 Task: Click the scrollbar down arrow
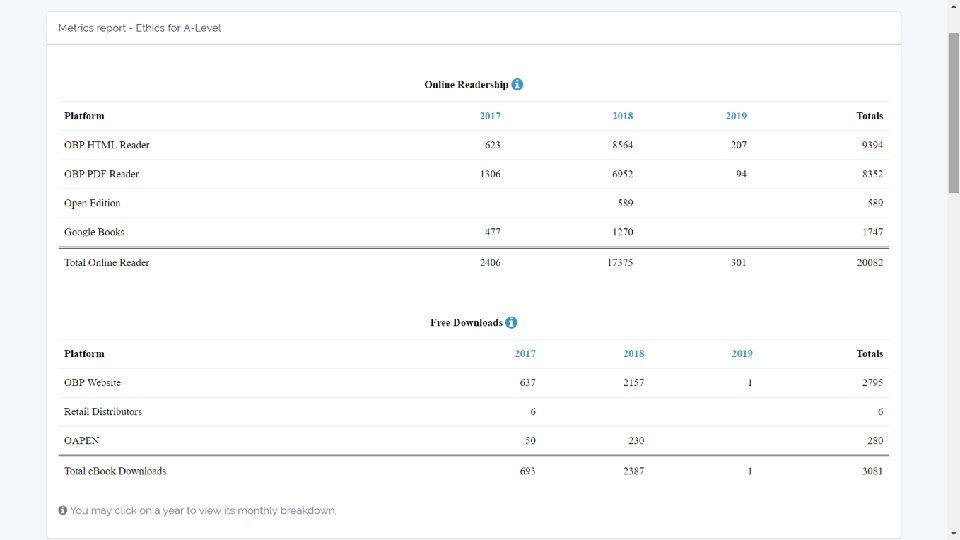[x=953, y=534]
